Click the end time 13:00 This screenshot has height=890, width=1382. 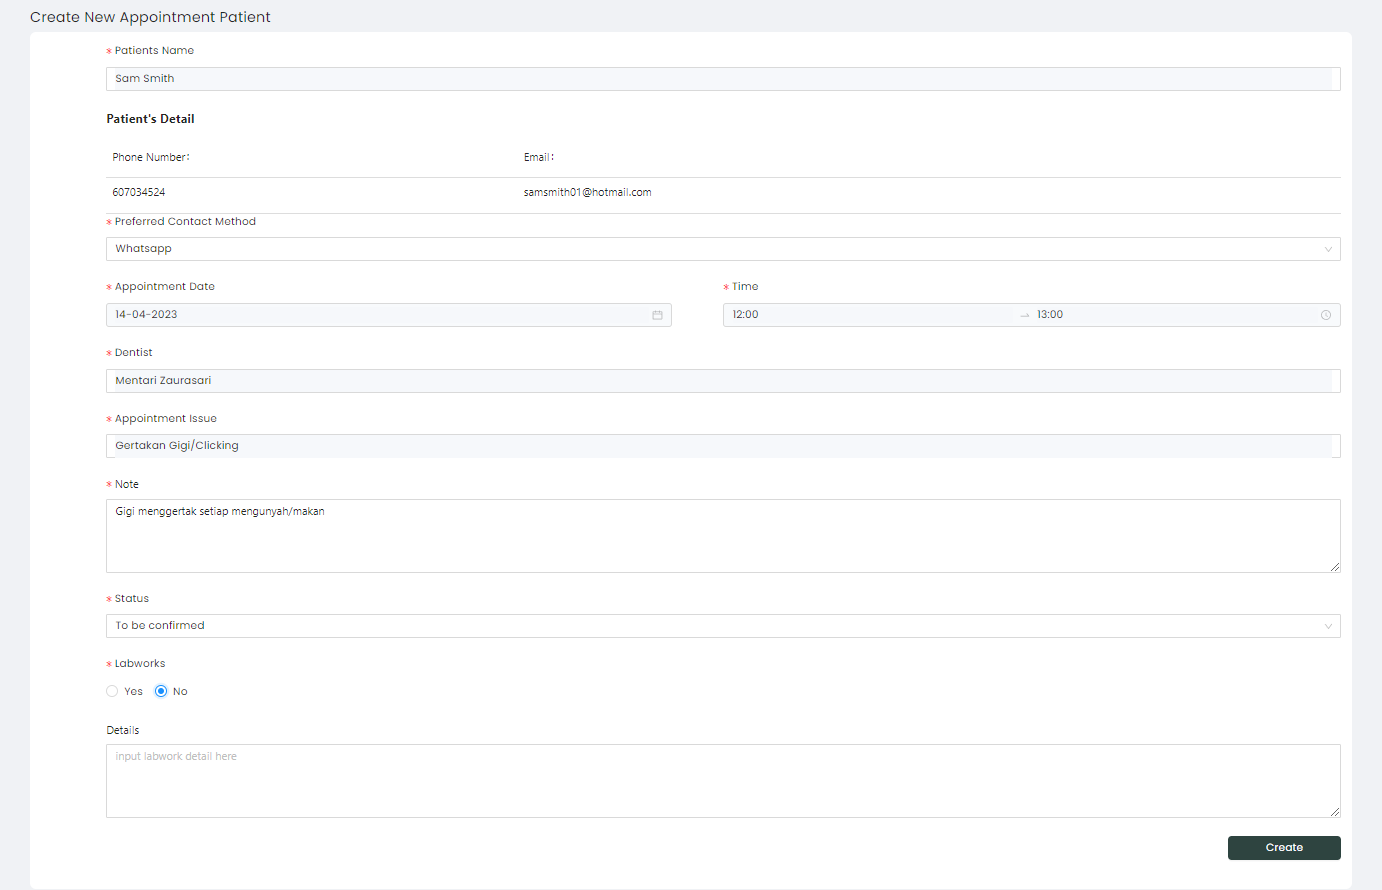click(1050, 315)
